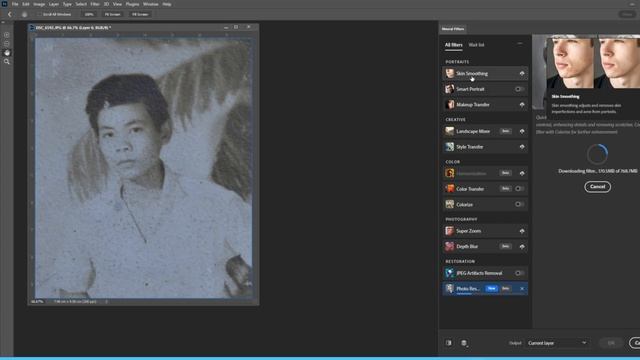The image size is (640, 360).
Task: Open the Image menu
Action: click(x=39, y=4)
